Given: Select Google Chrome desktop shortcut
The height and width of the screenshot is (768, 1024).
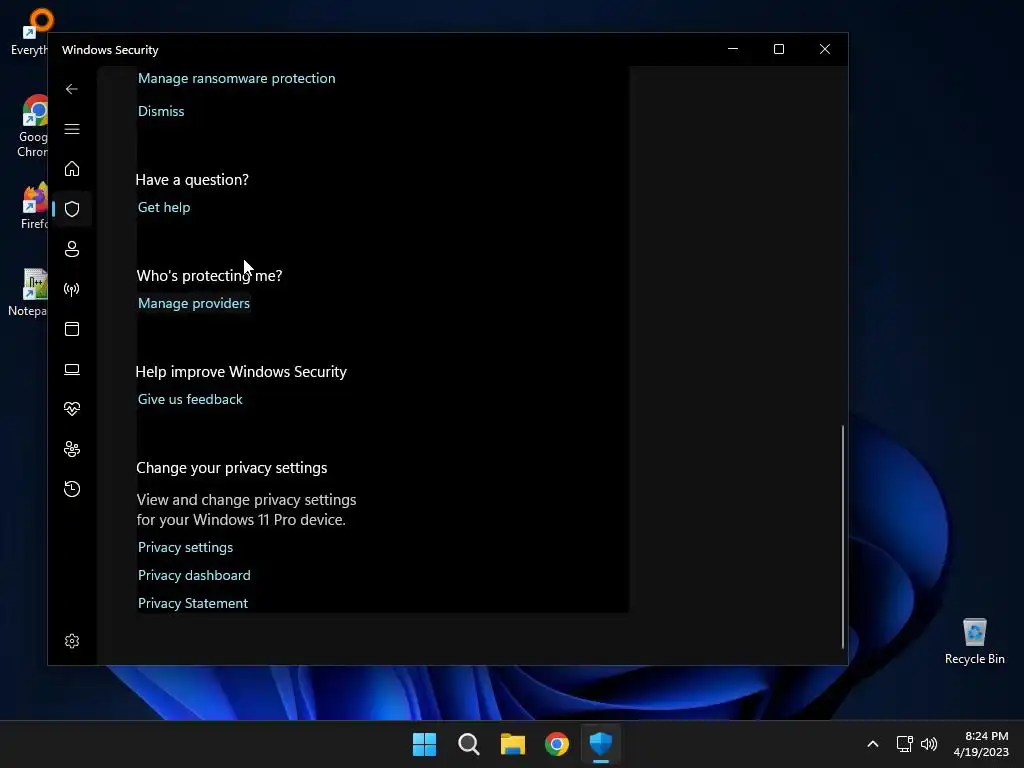Looking at the screenshot, I should pos(33,127).
